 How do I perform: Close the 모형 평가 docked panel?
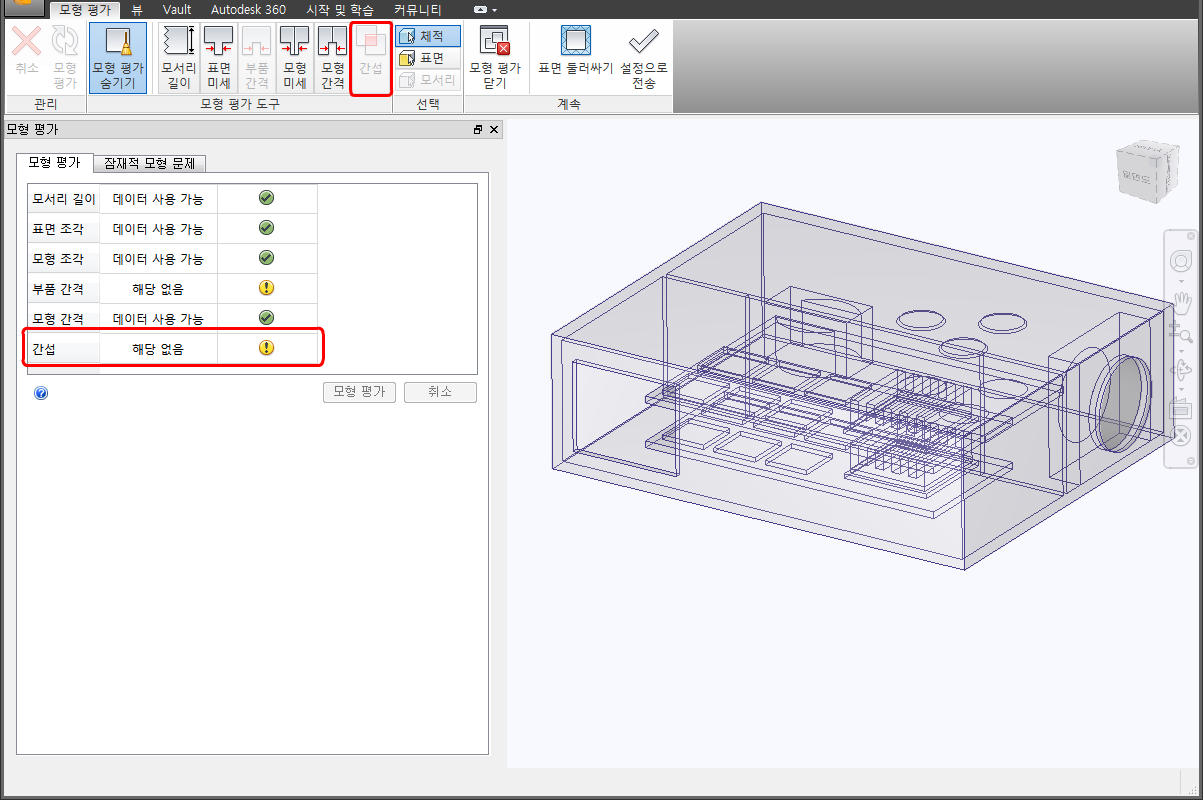pos(494,130)
